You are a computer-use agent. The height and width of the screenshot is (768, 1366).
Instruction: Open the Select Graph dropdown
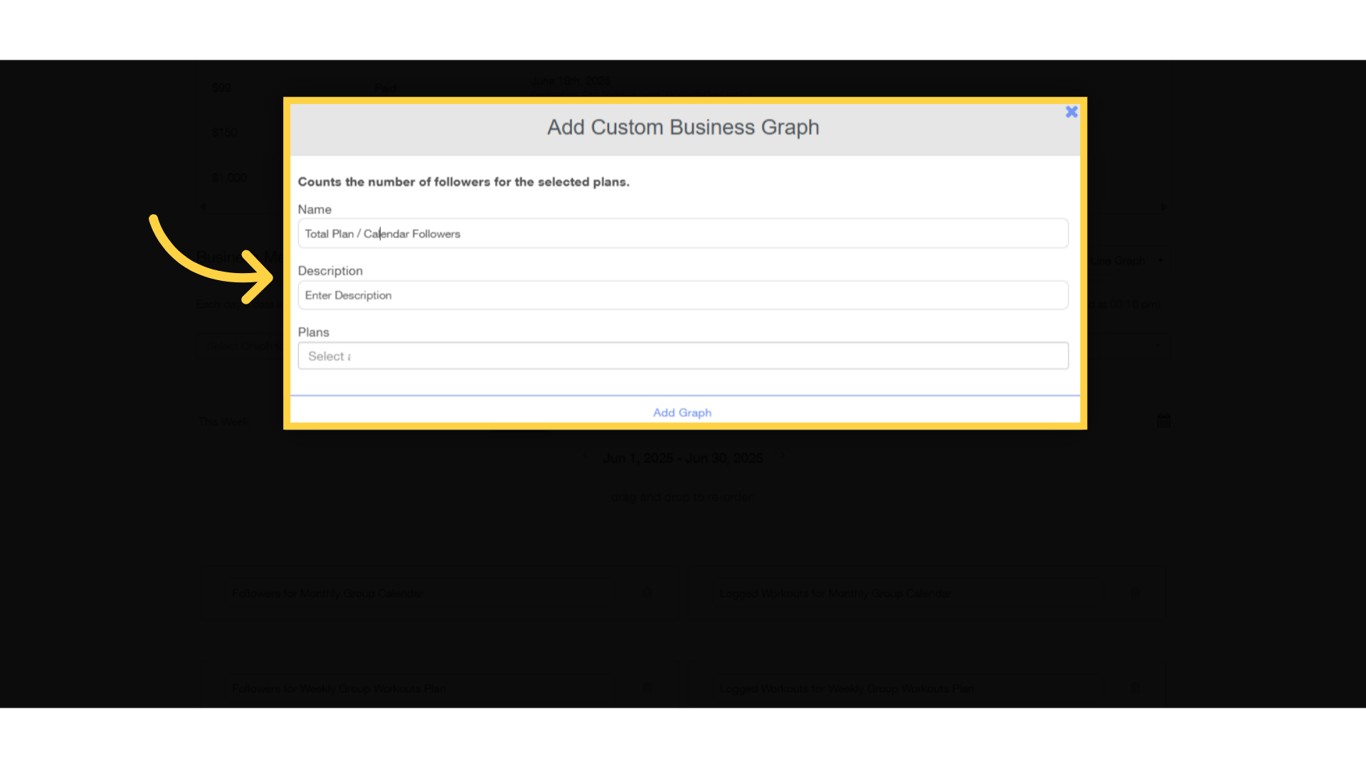(x=240, y=345)
